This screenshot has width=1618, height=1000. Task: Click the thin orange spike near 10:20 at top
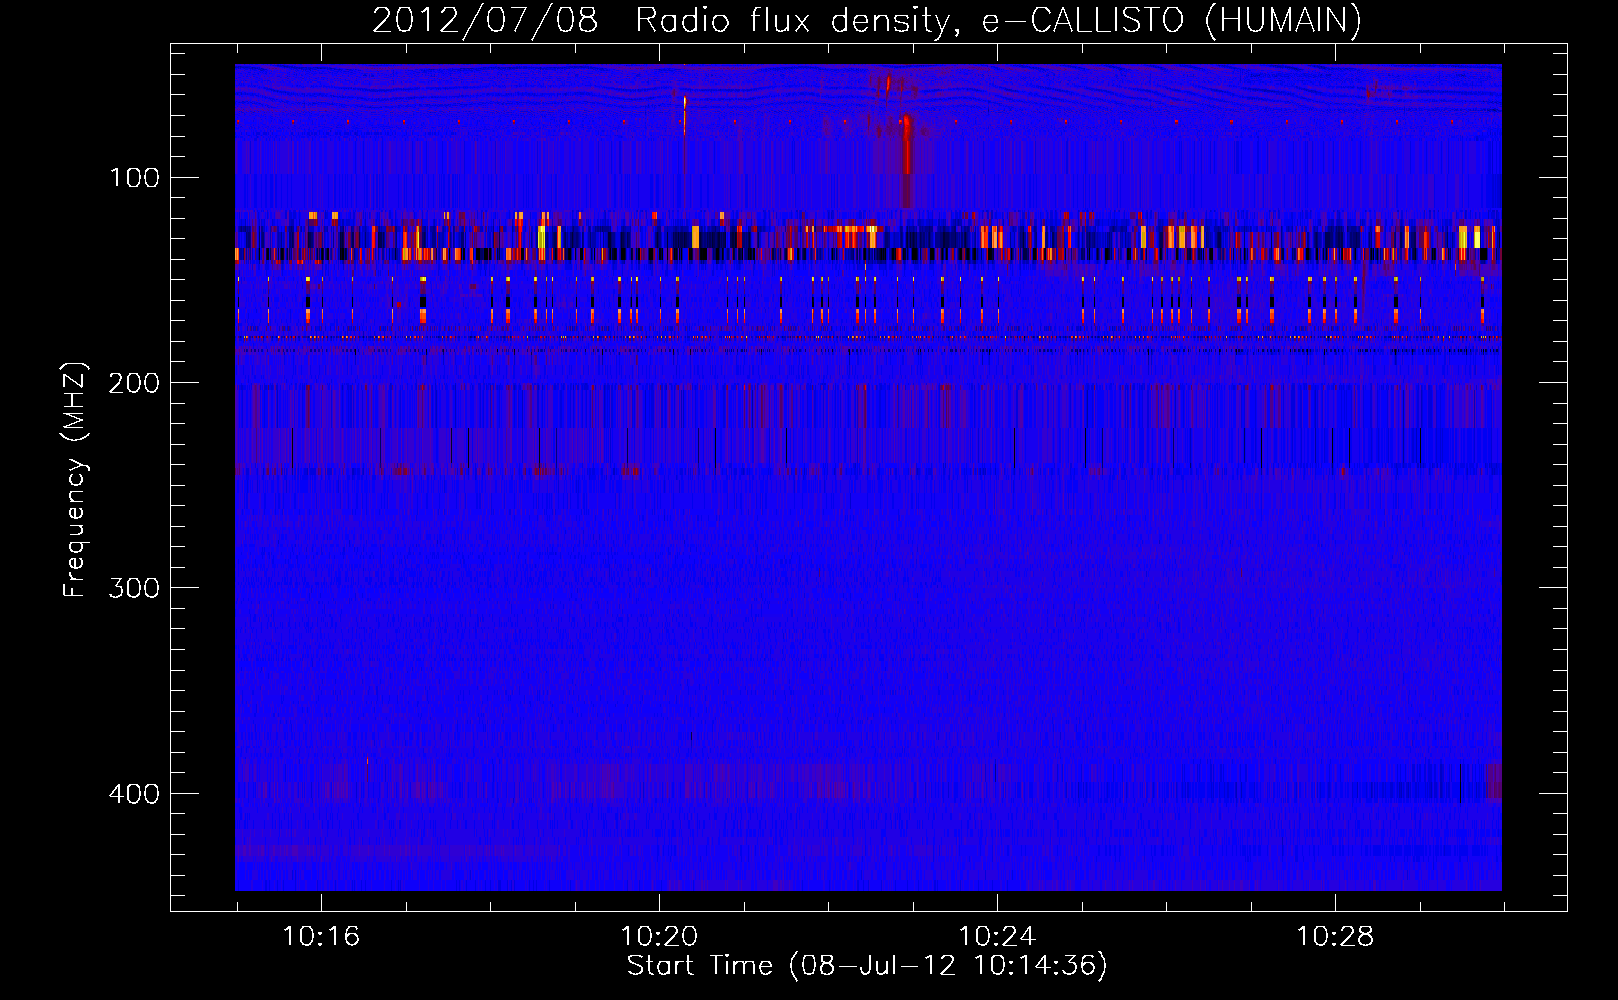click(x=685, y=115)
